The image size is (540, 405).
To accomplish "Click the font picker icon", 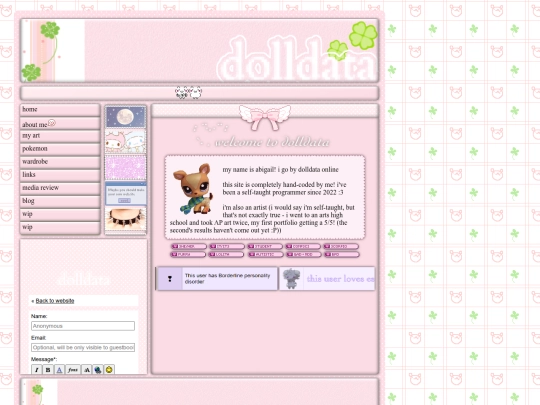I will click(x=73, y=370).
